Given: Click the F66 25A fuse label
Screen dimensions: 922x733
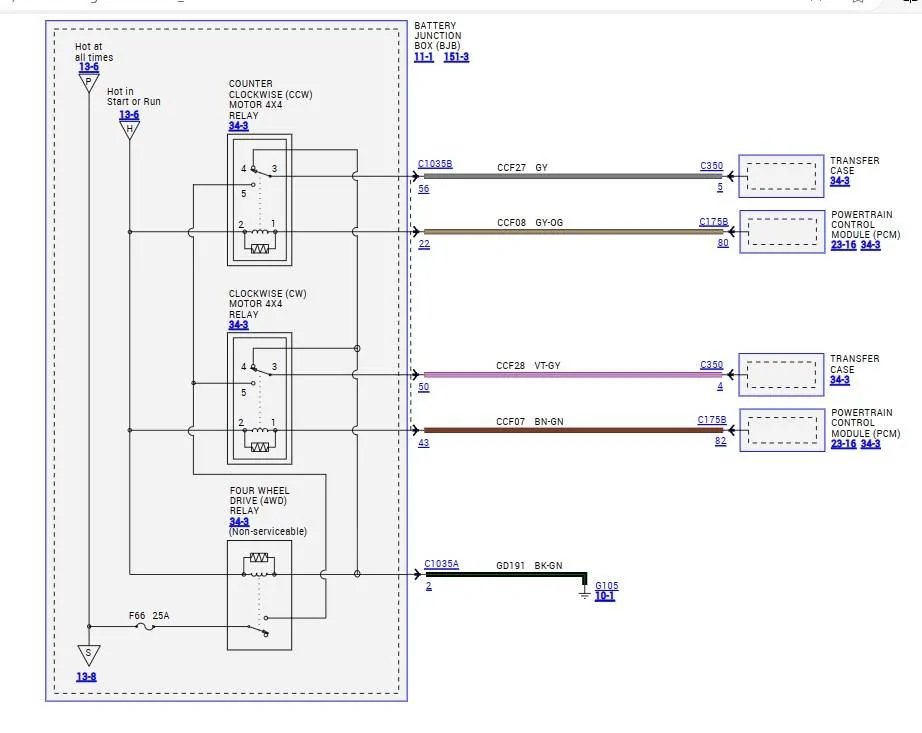Looking at the screenshot, I should click(x=149, y=615).
